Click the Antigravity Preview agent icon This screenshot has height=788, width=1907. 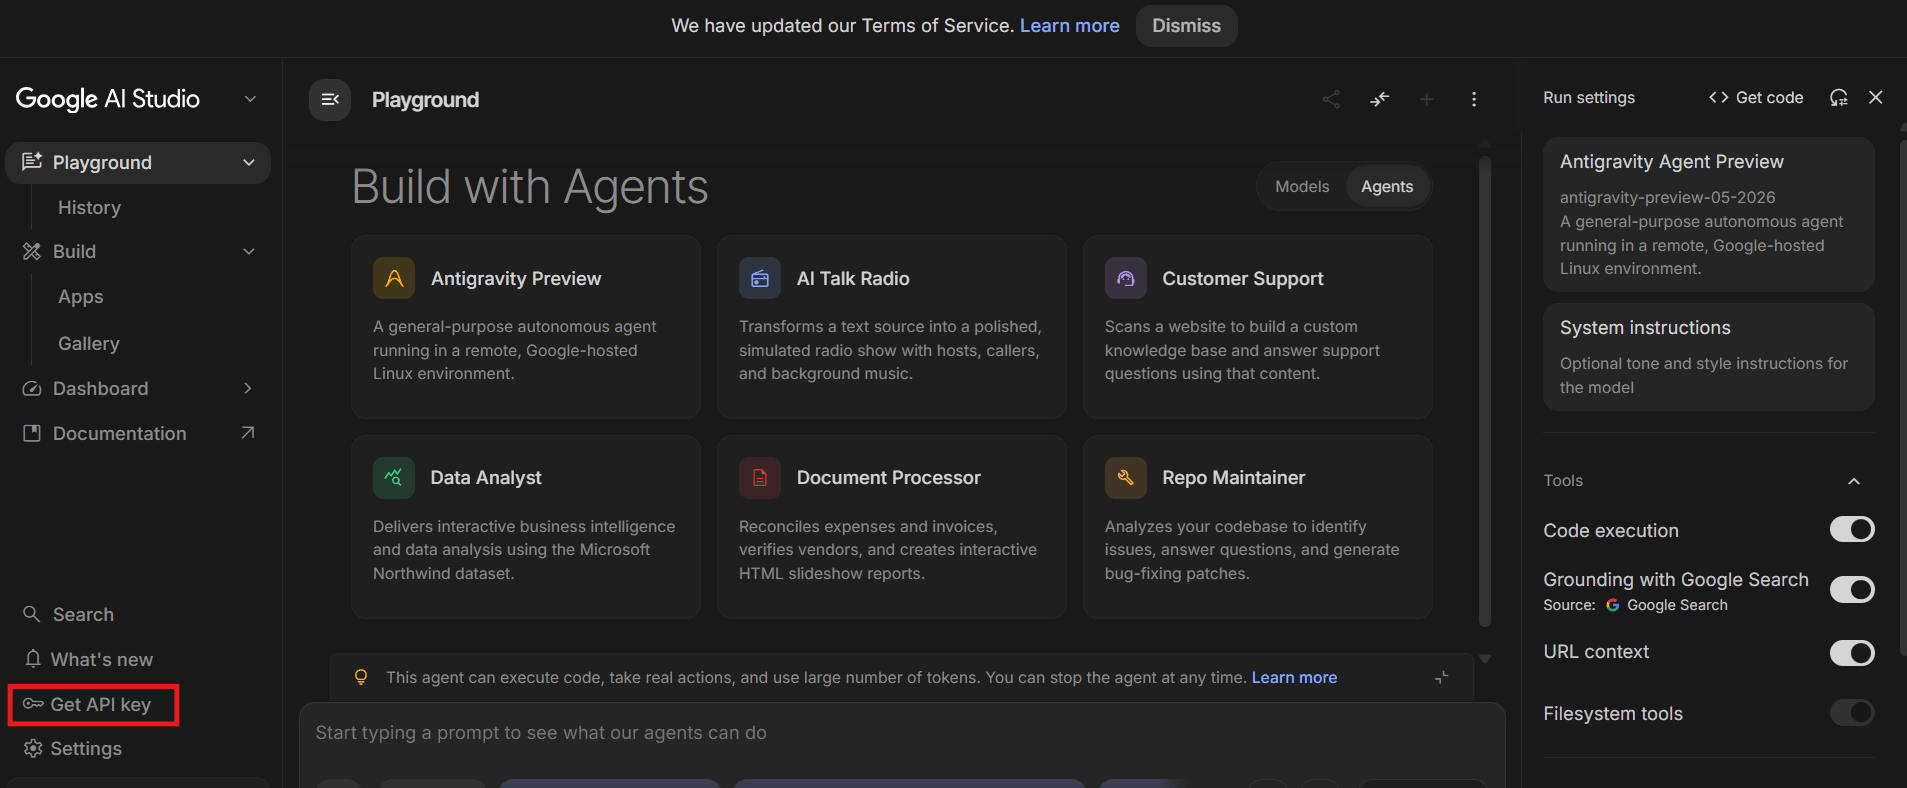coord(394,278)
